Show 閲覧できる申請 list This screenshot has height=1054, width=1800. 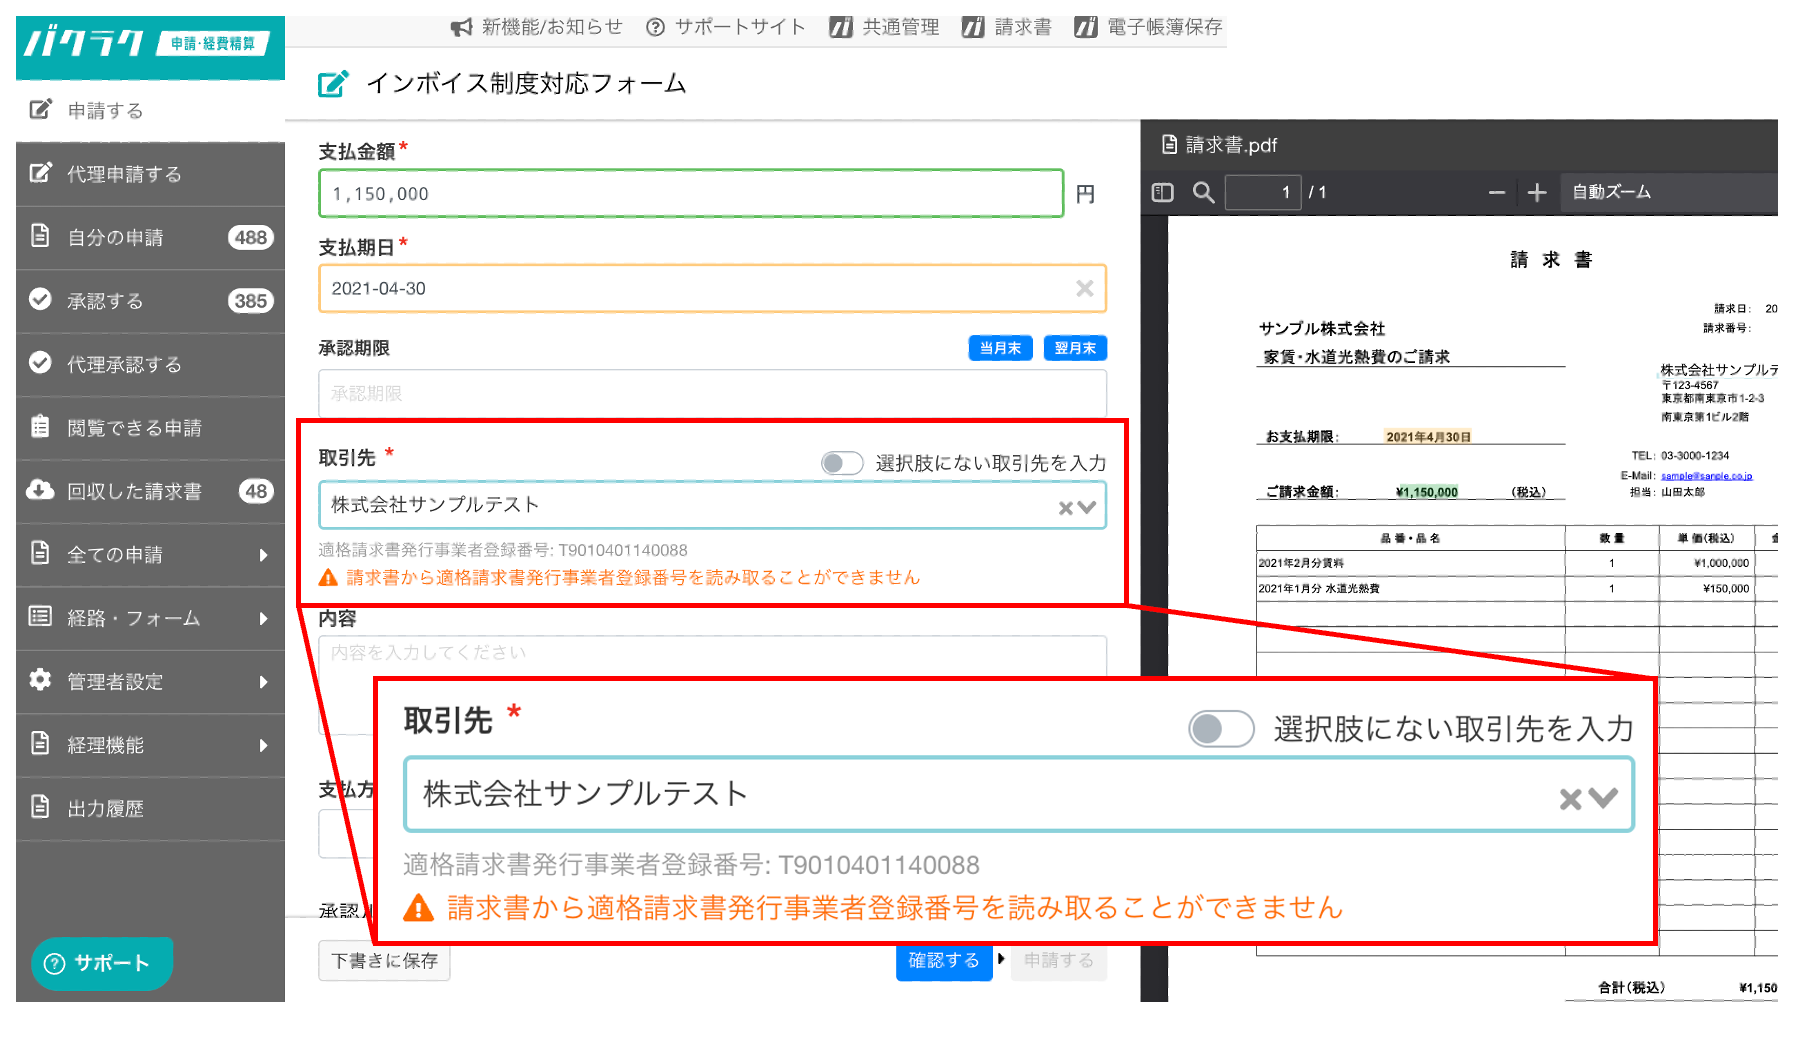coord(150,428)
